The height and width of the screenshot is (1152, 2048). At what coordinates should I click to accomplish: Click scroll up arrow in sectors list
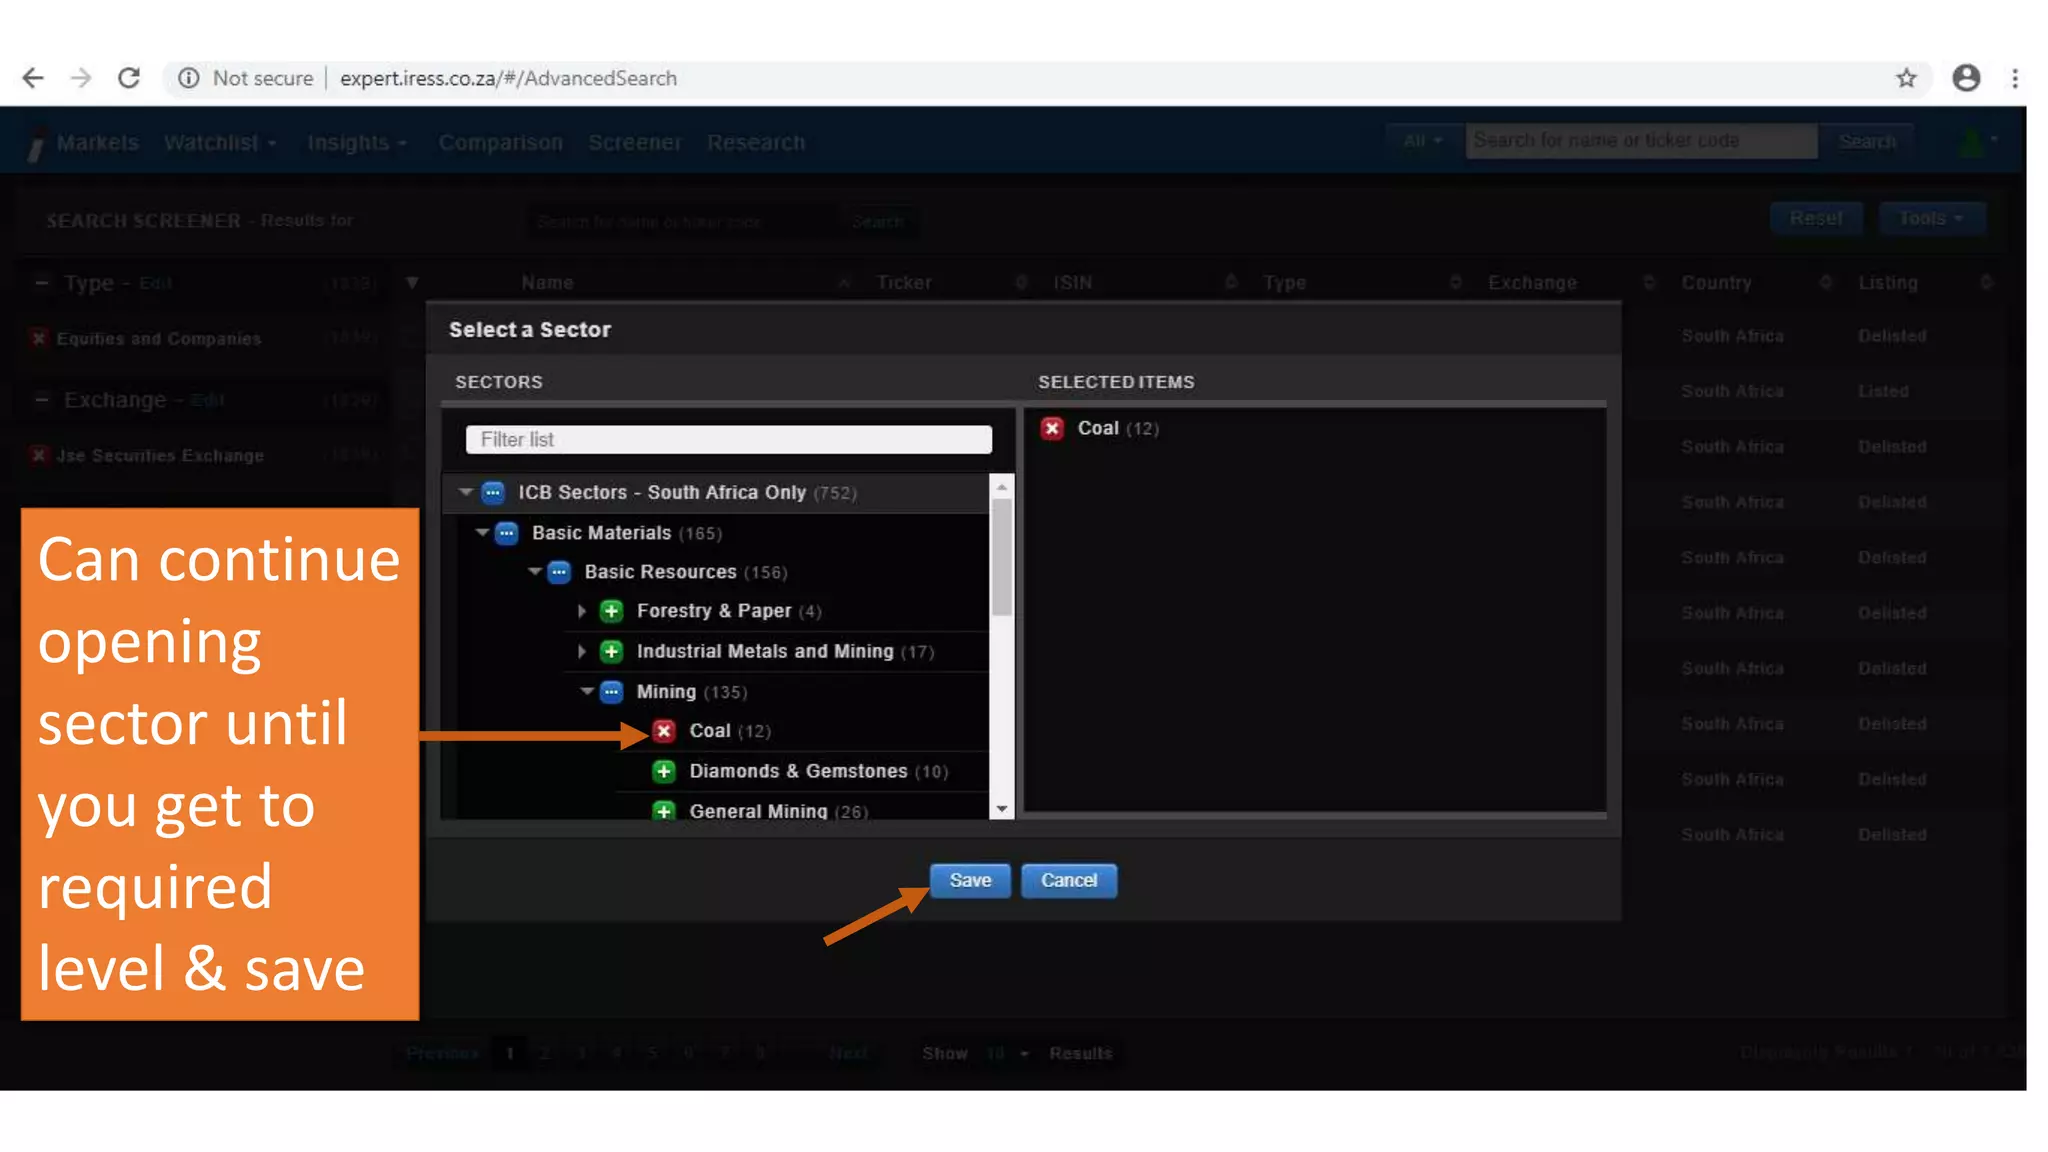pyautogui.click(x=1002, y=486)
